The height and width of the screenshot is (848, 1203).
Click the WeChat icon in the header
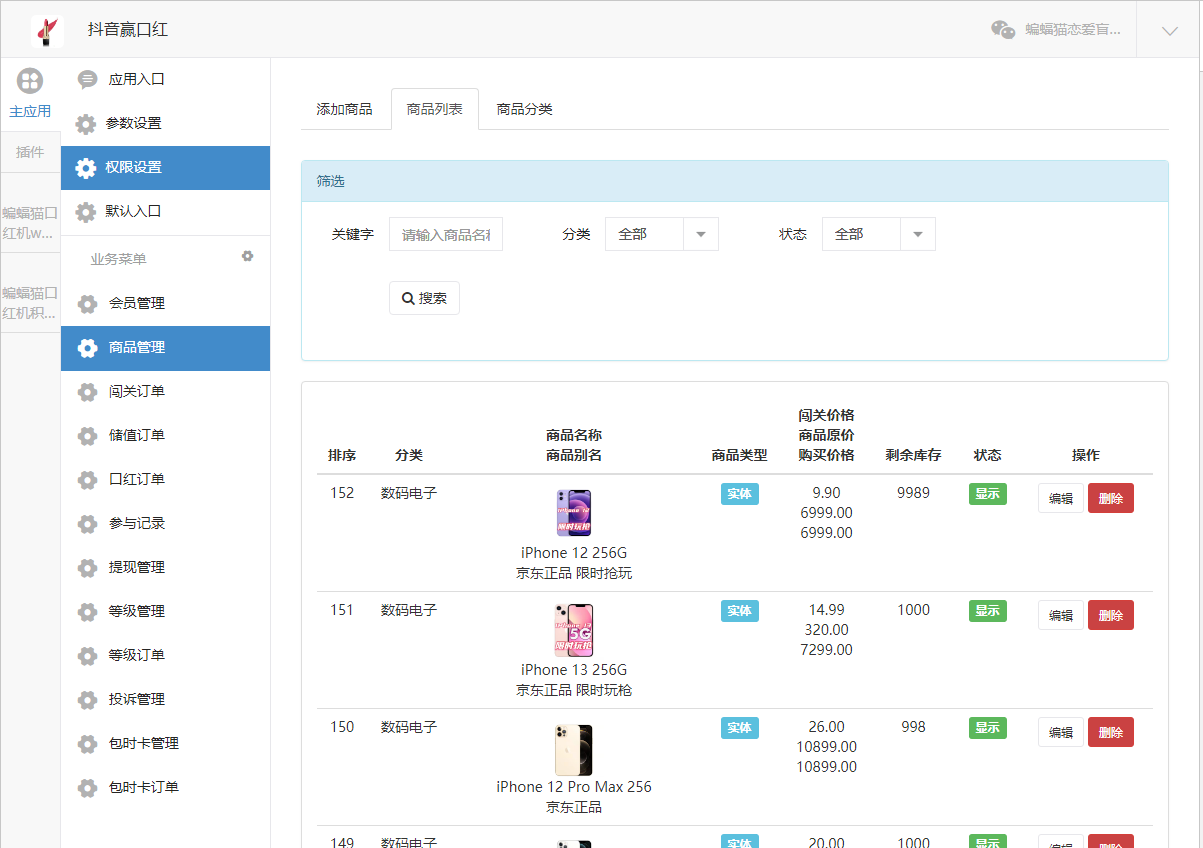click(x=1003, y=30)
